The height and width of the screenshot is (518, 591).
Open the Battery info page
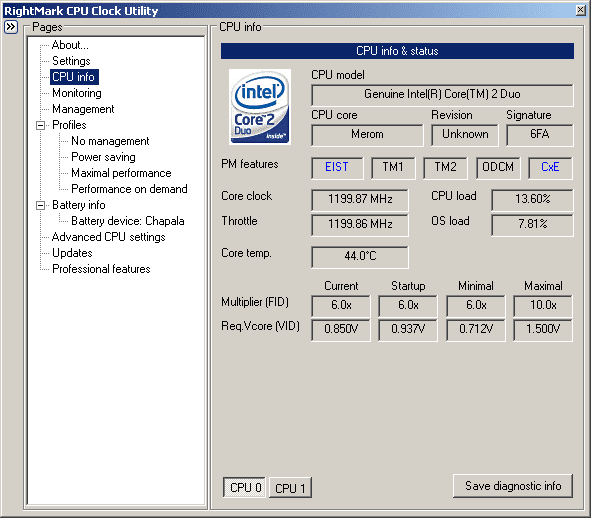coord(79,205)
